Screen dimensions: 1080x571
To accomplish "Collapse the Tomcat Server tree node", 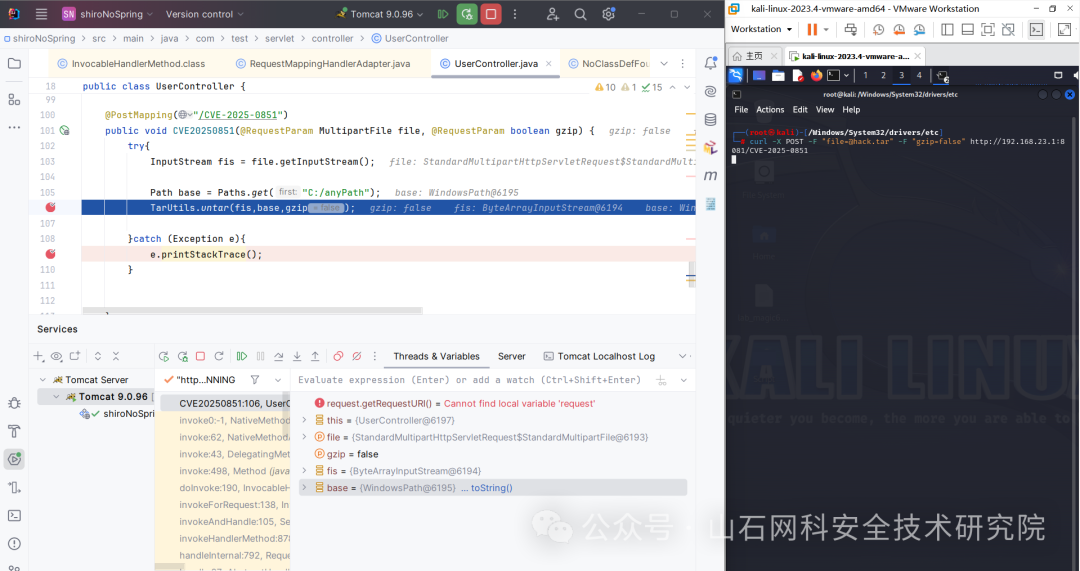I will pyautogui.click(x=43, y=380).
